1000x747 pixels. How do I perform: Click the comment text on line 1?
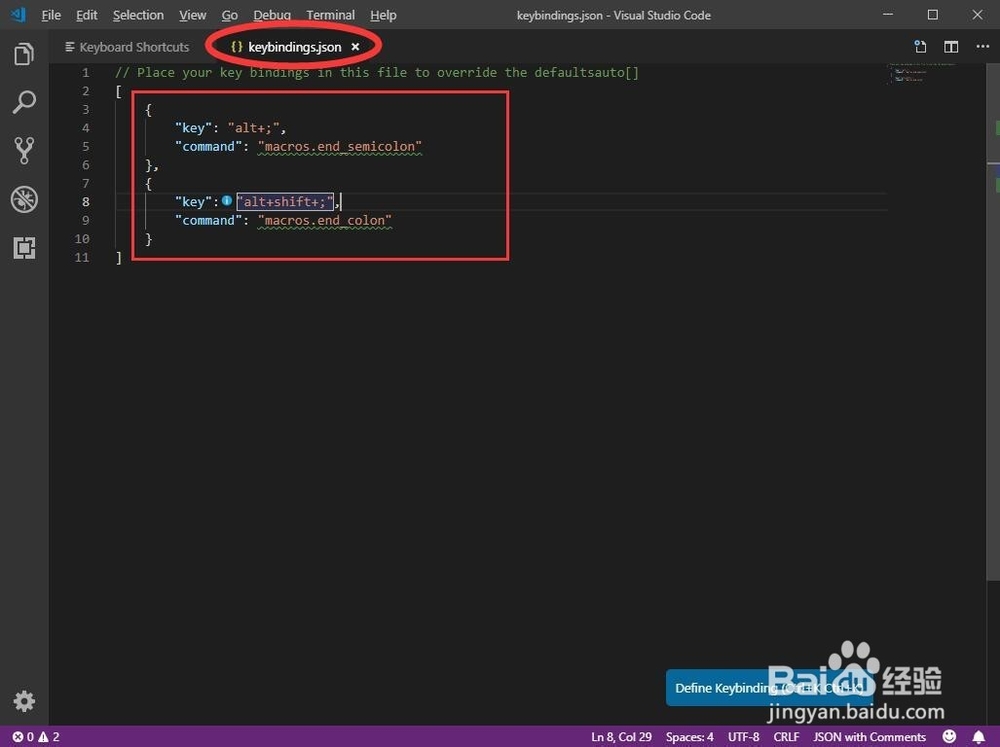[x=376, y=72]
